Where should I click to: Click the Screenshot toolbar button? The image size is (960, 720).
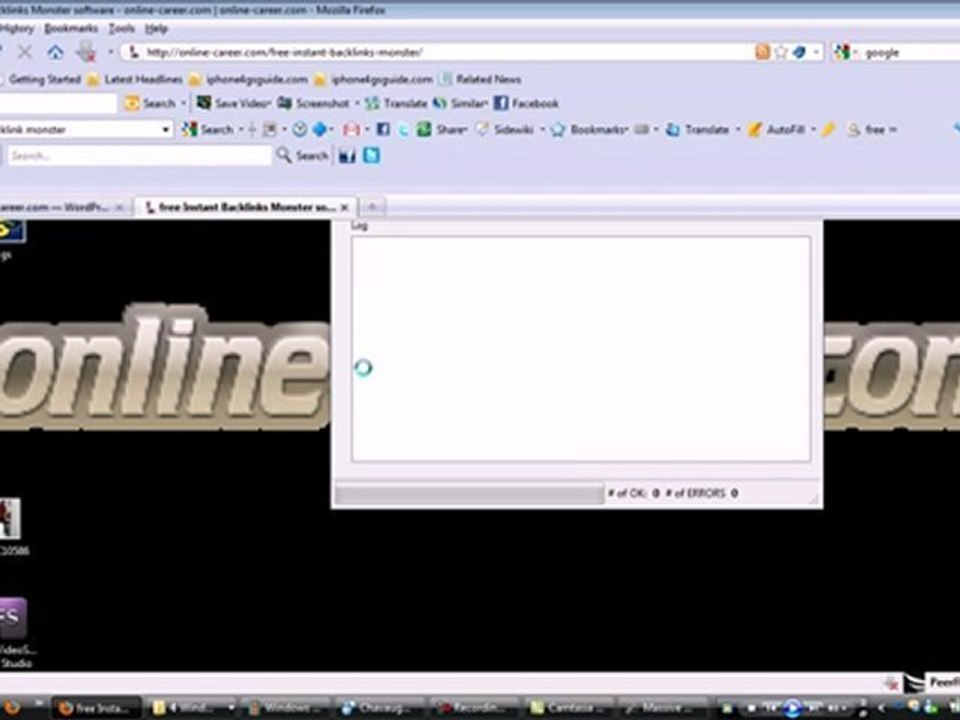coord(313,103)
